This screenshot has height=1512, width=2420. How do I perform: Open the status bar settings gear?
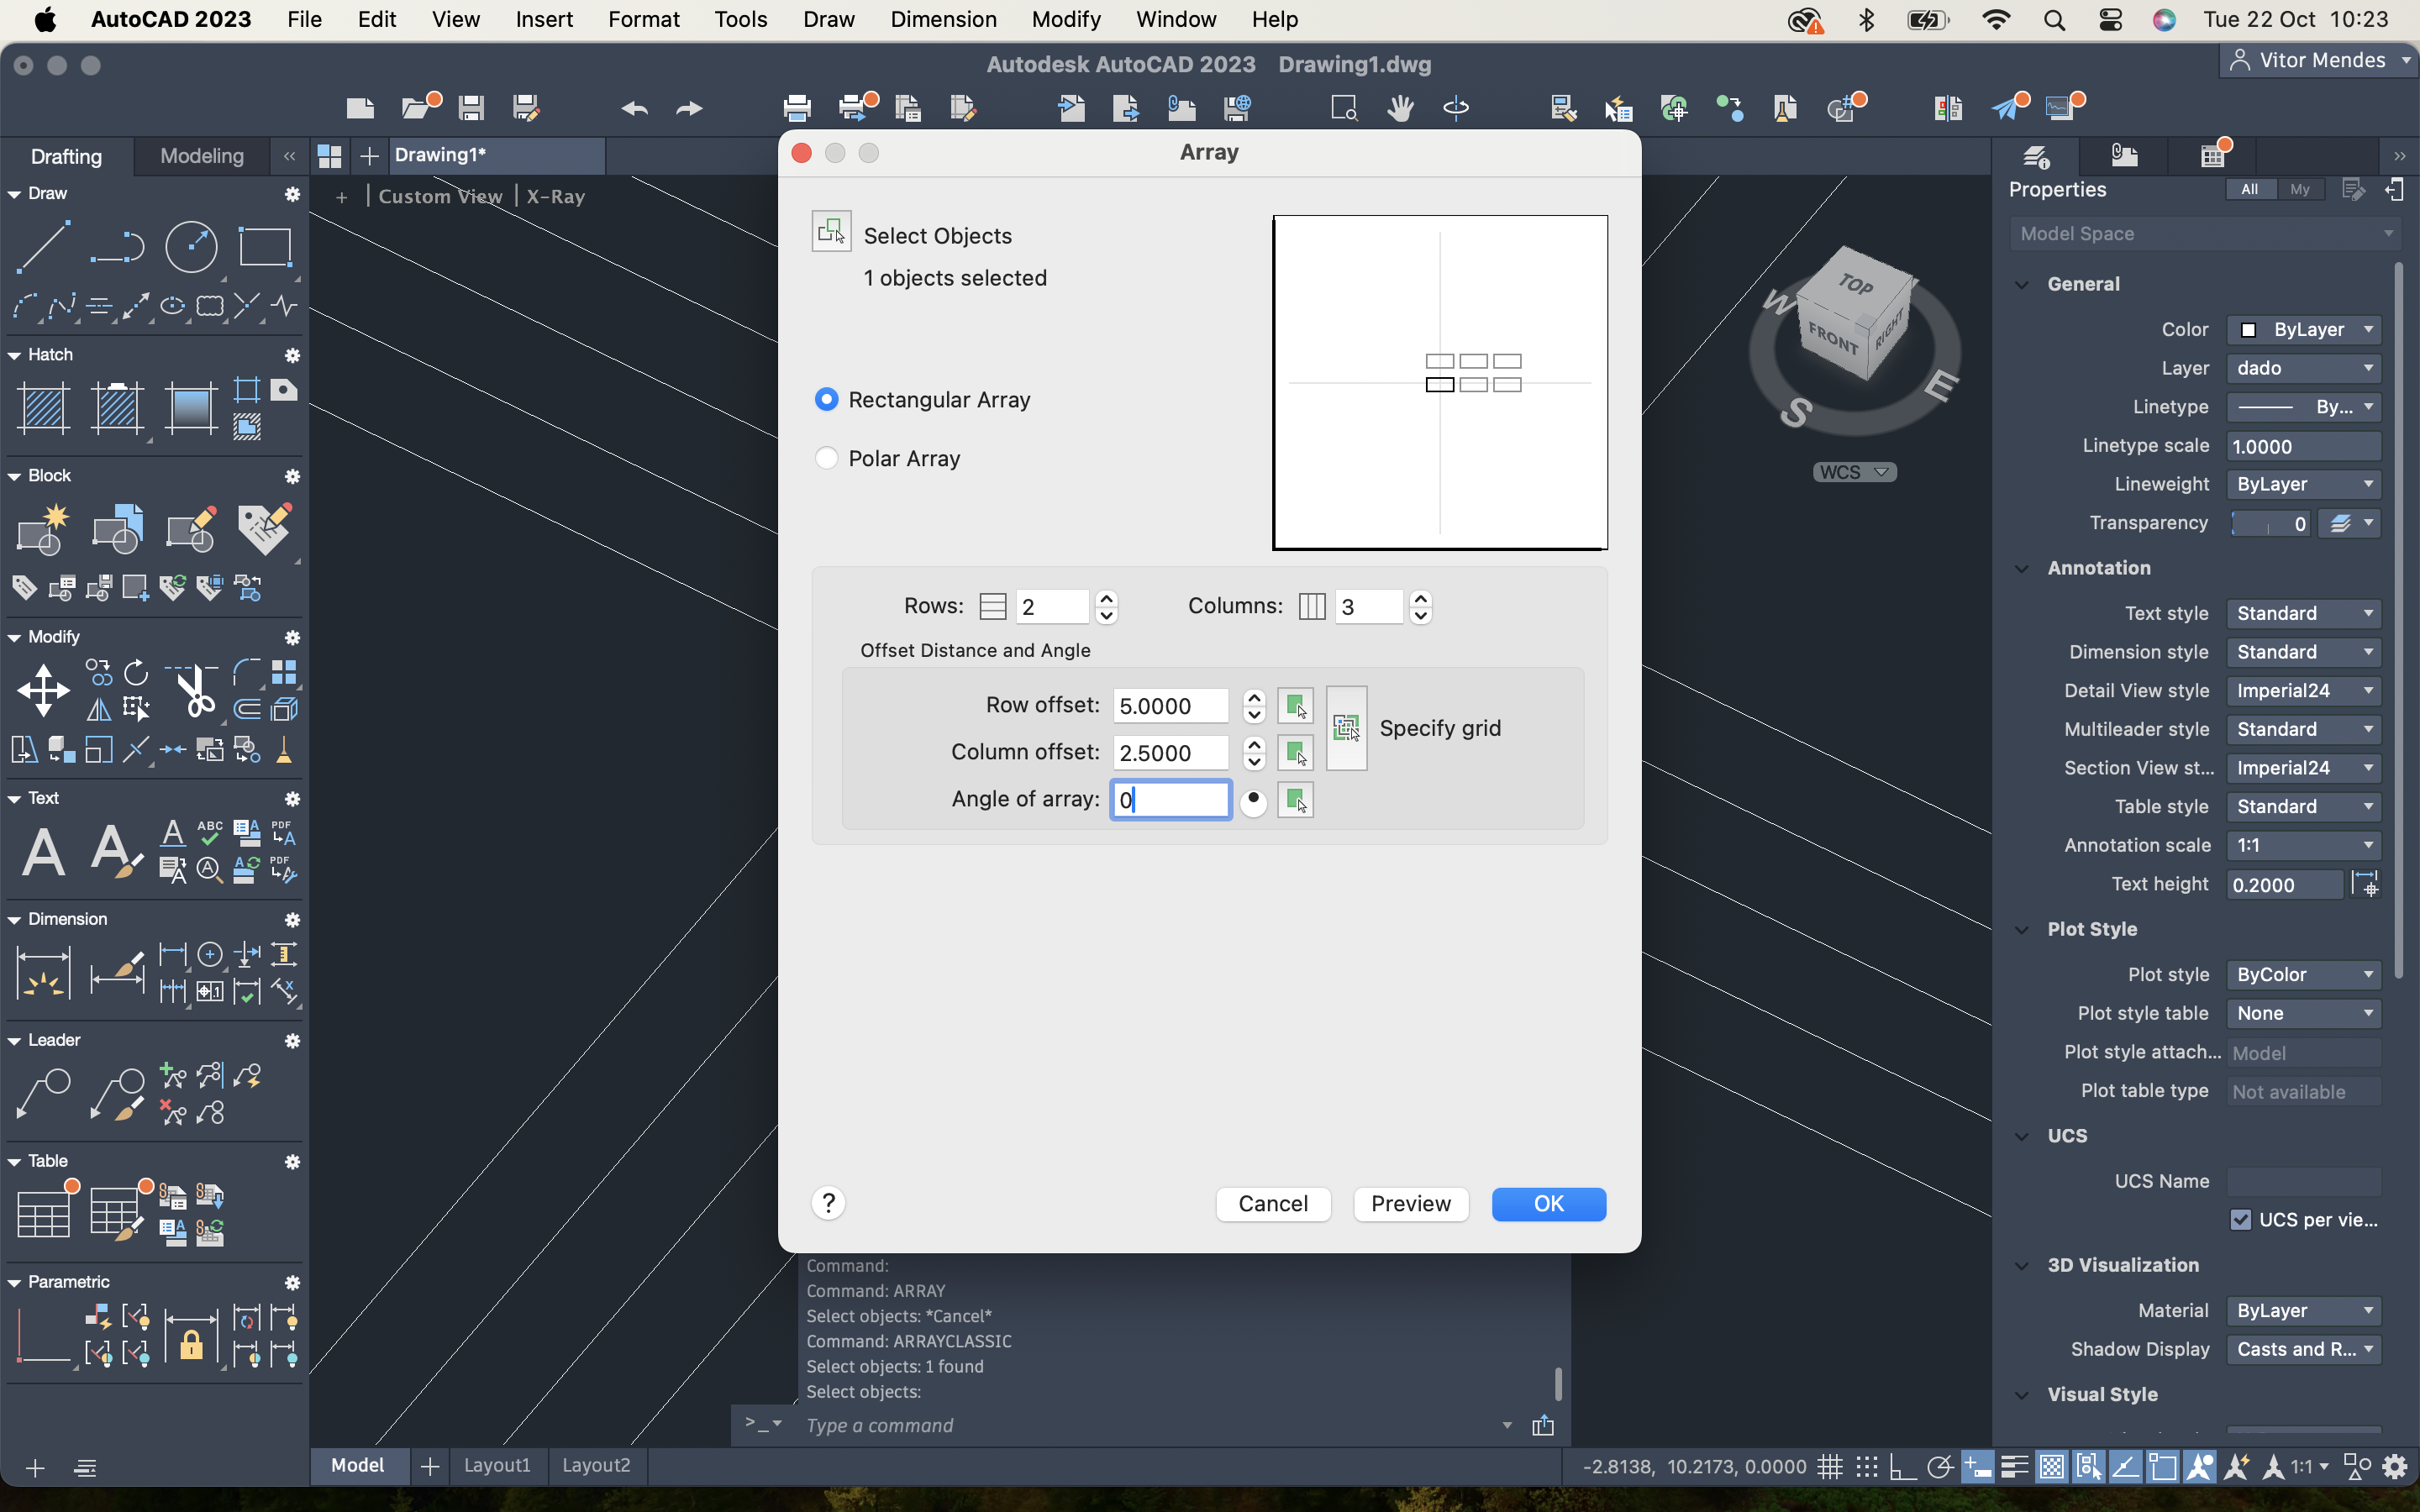[x=2394, y=1467]
